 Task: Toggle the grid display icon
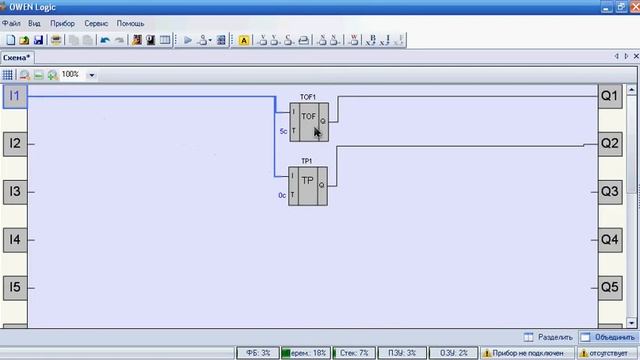pos(8,75)
